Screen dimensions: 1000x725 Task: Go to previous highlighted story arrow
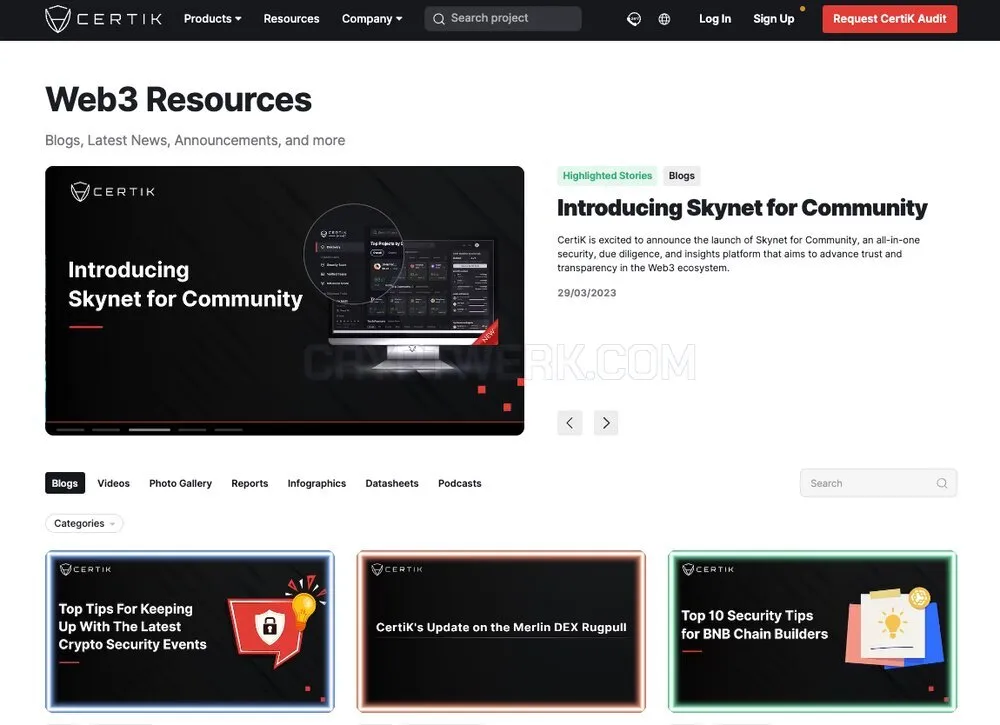[x=570, y=423]
